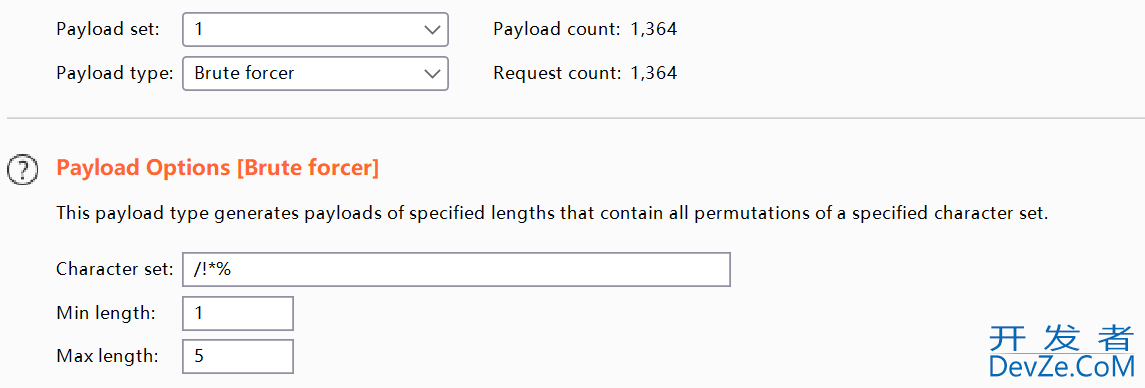Expand the Payload type dropdown arrow
1145x388 pixels.
click(x=432, y=73)
